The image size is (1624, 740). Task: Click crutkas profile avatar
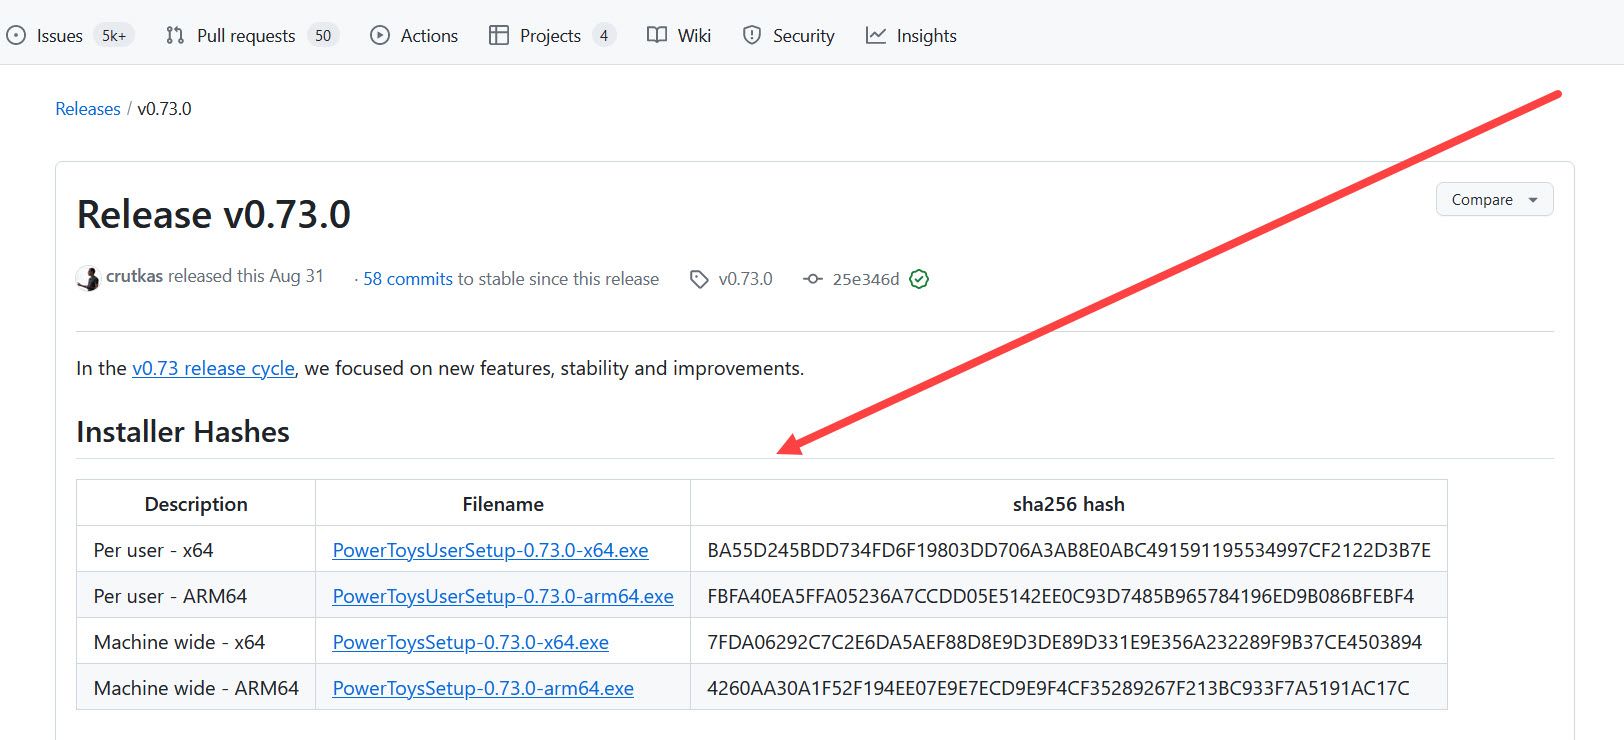point(88,278)
